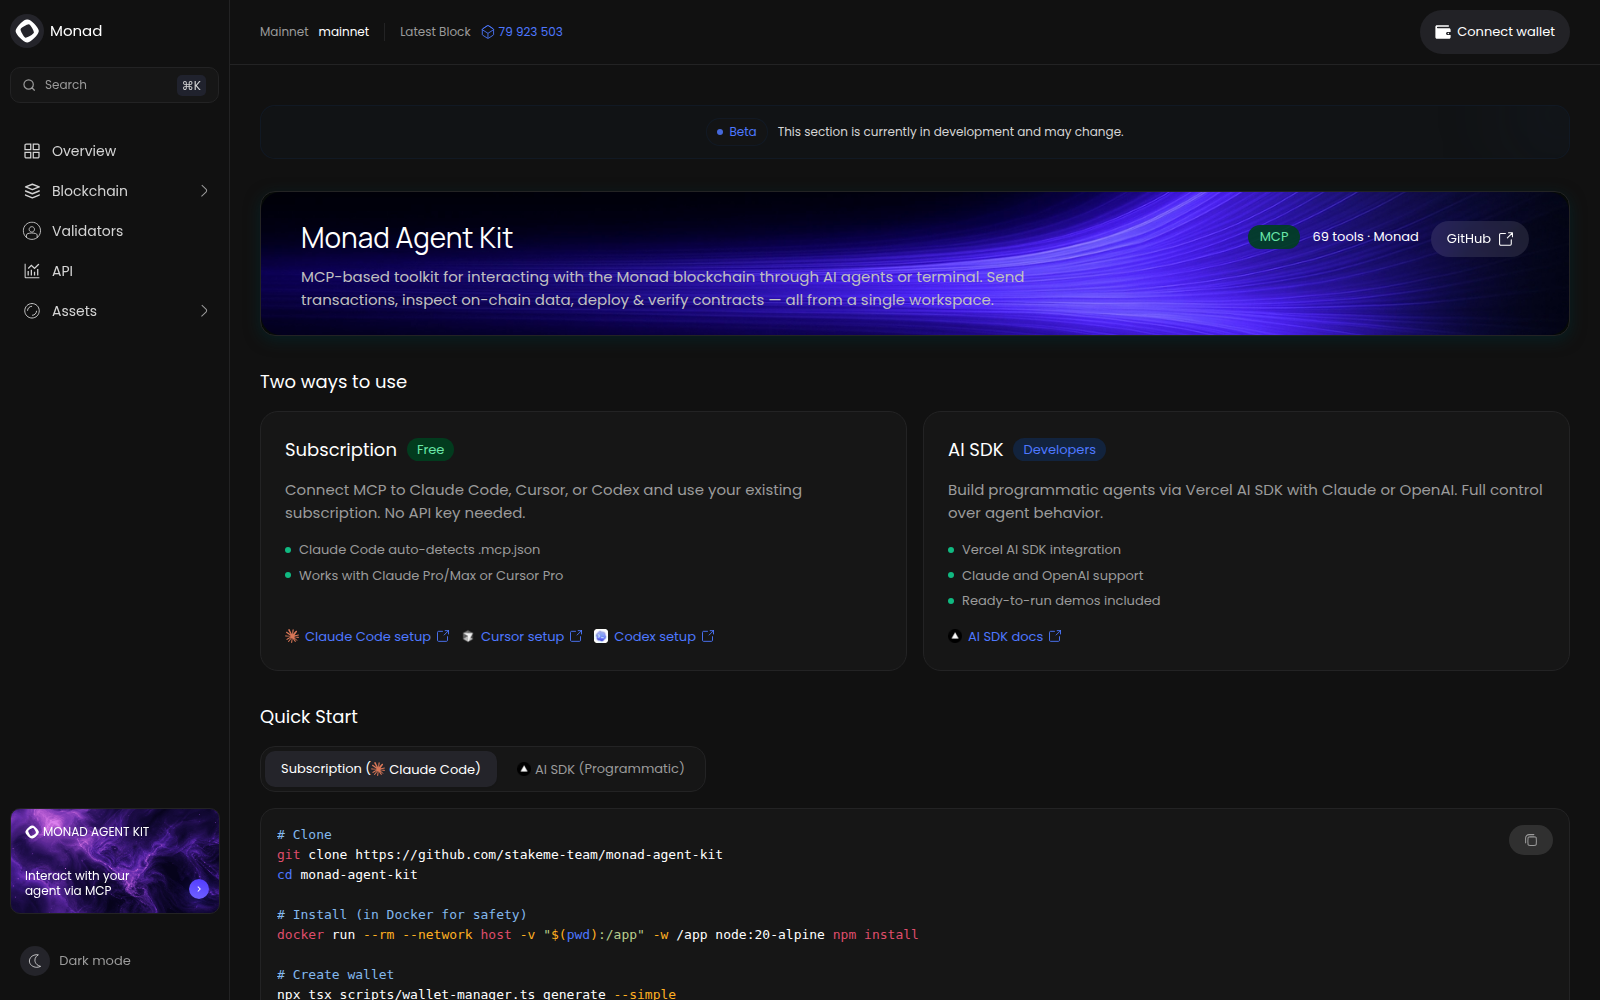Focus the Search input field
This screenshot has width=1600, height=1000.
(115, 85)
